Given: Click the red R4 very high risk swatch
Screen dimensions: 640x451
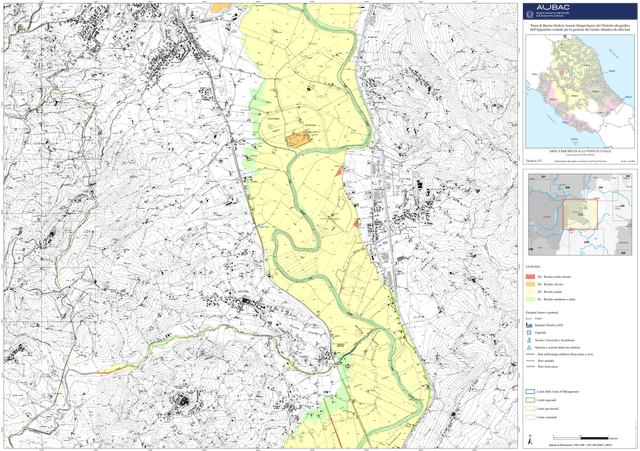Looking at the screenshot, I should (x=530, y=277).
